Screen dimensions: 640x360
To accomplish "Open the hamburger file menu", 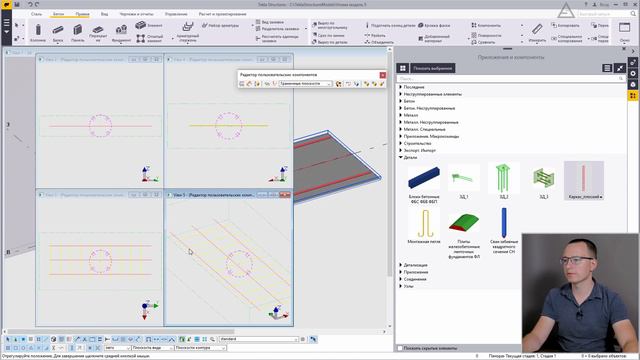I will point(6,25).
